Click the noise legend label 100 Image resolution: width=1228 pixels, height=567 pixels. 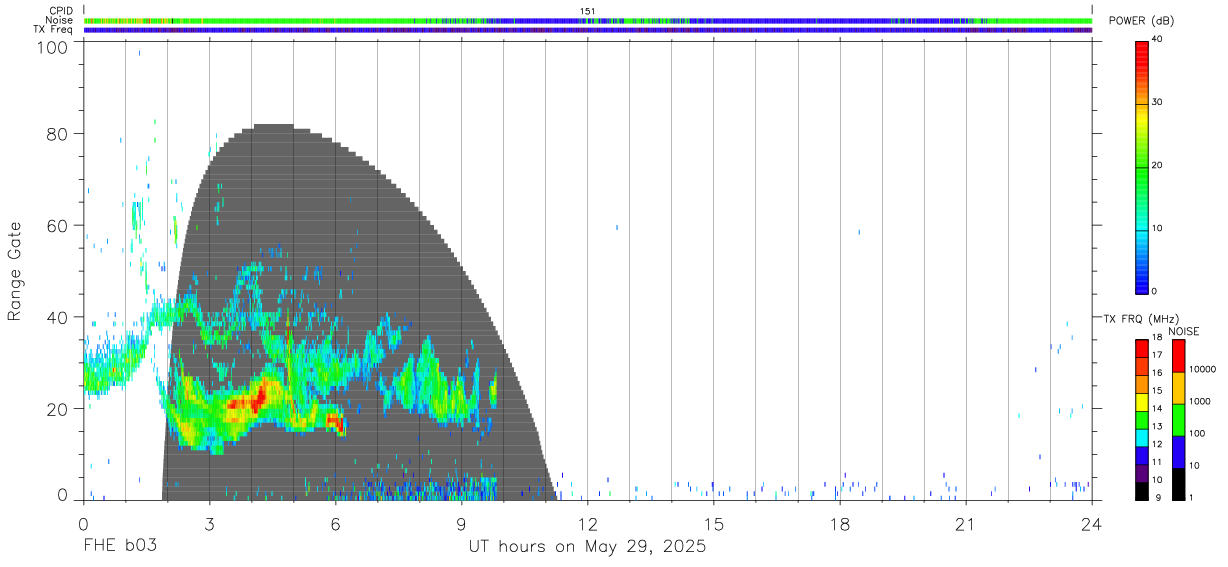point(1197,433)
